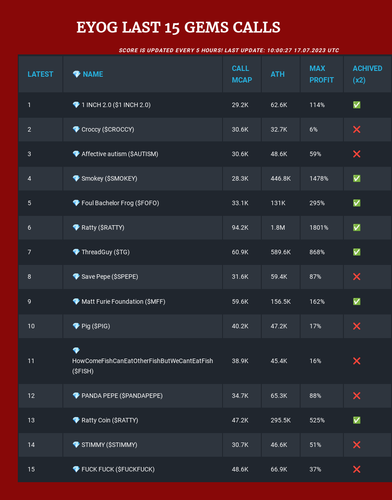392x500 pixels.
Task: Click the diamond icon beside Pig
Action: pyautogui.click(x=76, y=326)
